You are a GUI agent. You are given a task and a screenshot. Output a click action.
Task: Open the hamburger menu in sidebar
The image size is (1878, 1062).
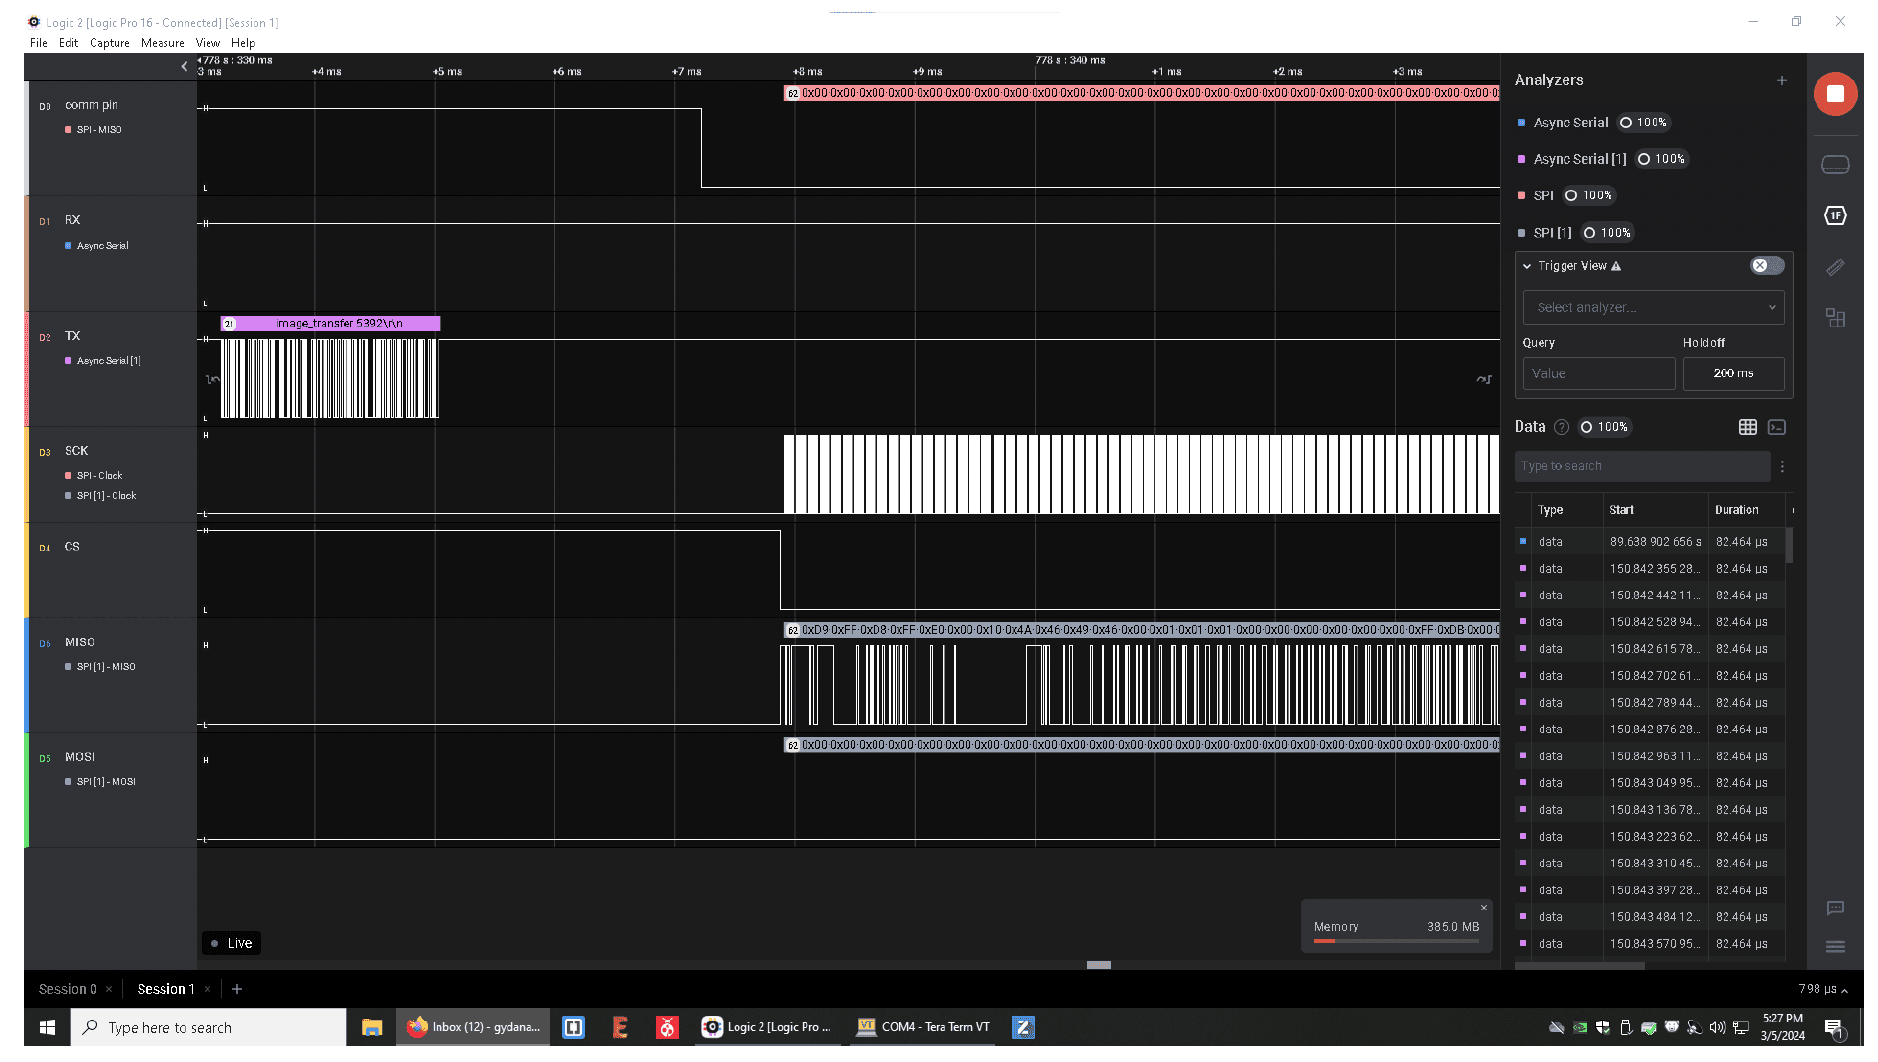1835,946
